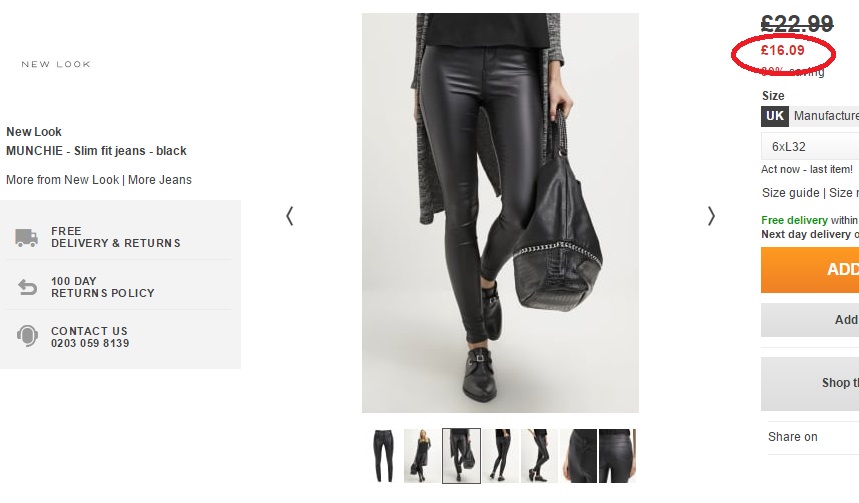The image size is (859, 503).
Task: Select the fourth product thumbnail
Action: tap(500, 456)
